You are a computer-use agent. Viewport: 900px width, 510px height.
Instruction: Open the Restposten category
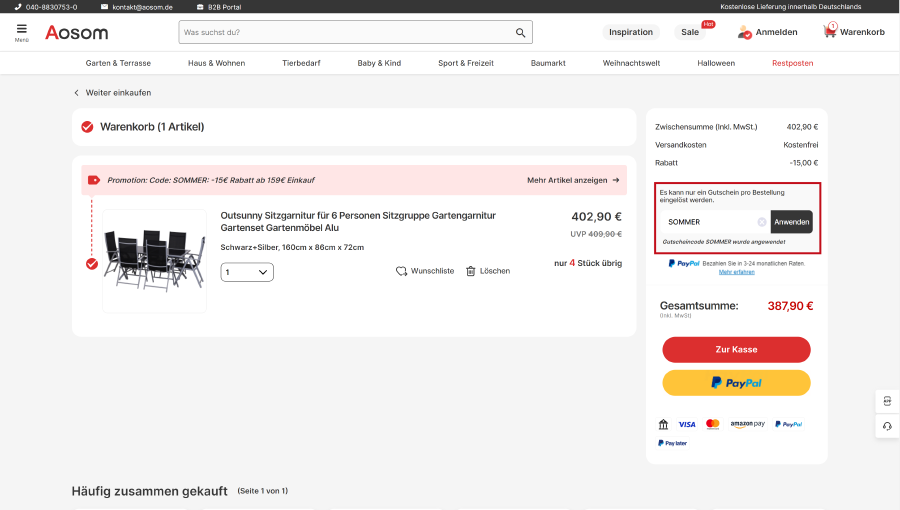coord(792,63)
